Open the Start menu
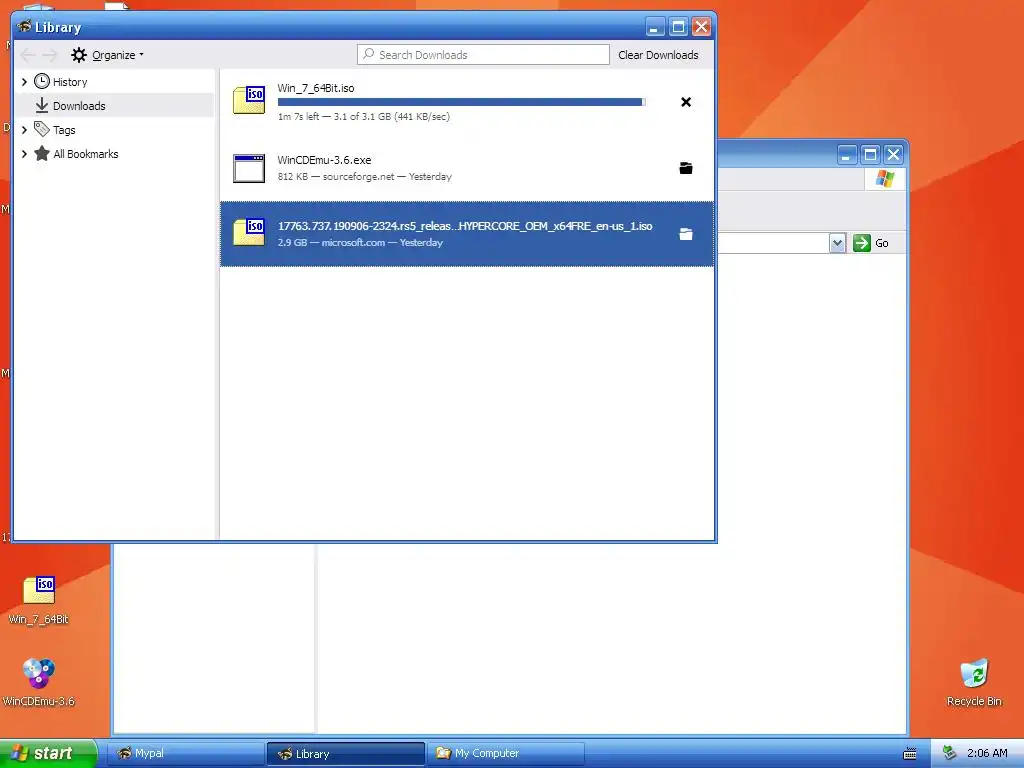1024x768 pixels. click(48, 753)
